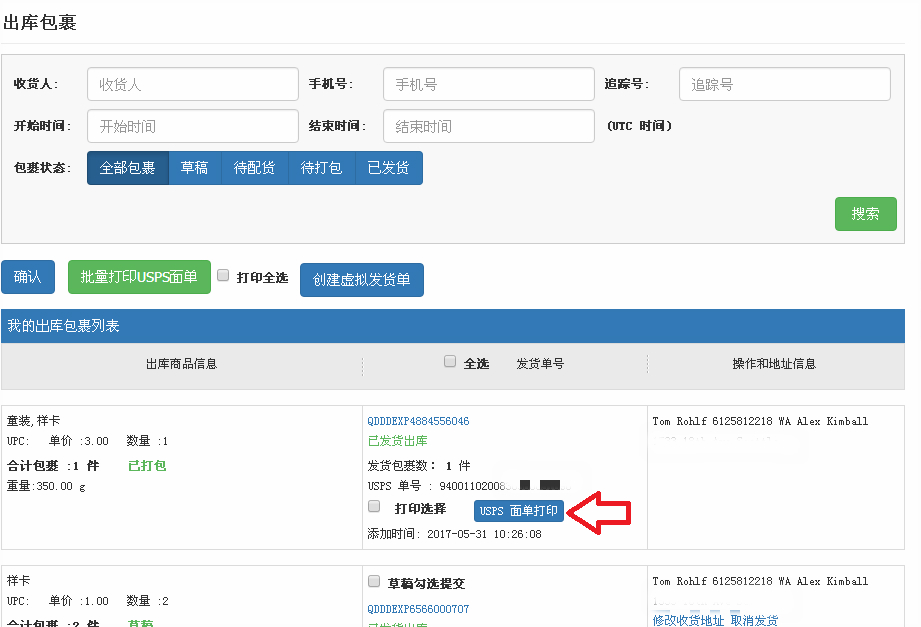Open the 开始时间 date field

[x=193, y=126]
